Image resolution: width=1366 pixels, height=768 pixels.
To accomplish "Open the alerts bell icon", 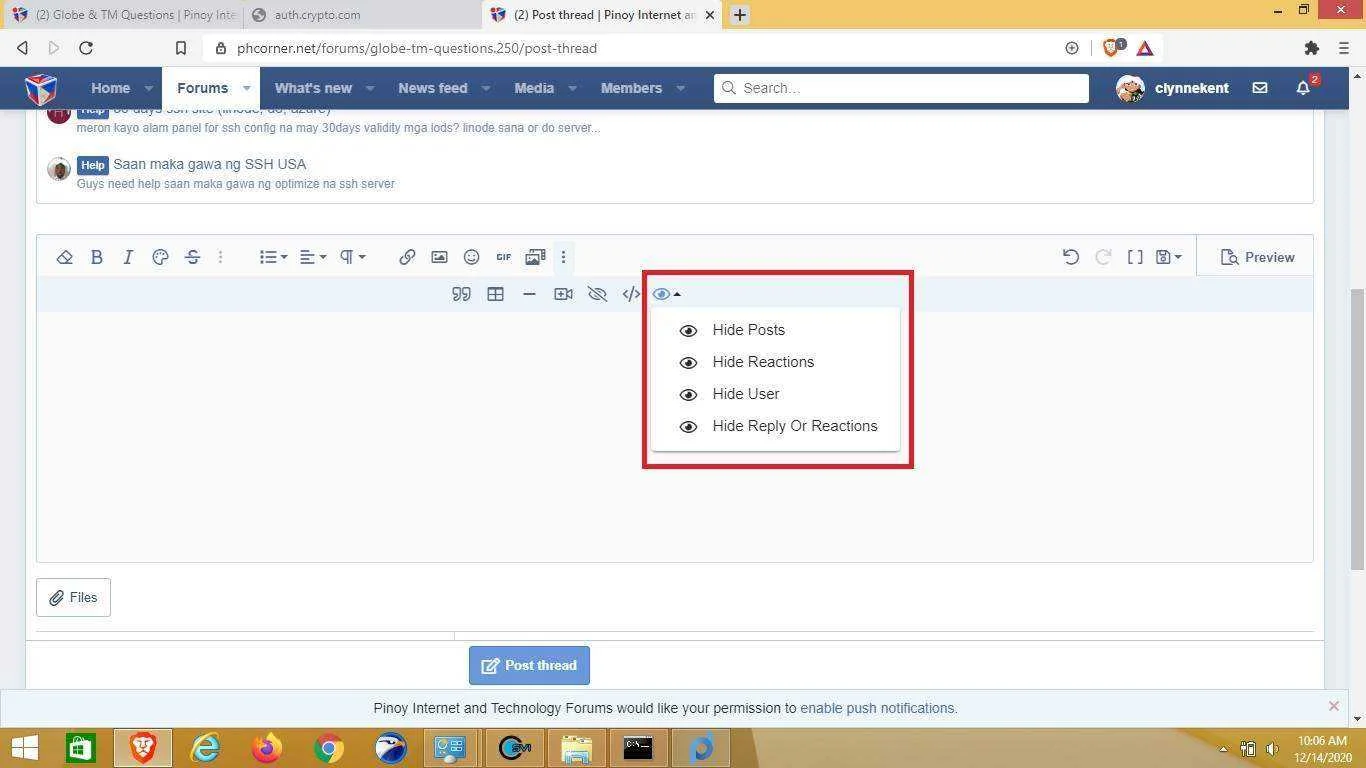I will pyautogui.click(x=1303, y=88).
